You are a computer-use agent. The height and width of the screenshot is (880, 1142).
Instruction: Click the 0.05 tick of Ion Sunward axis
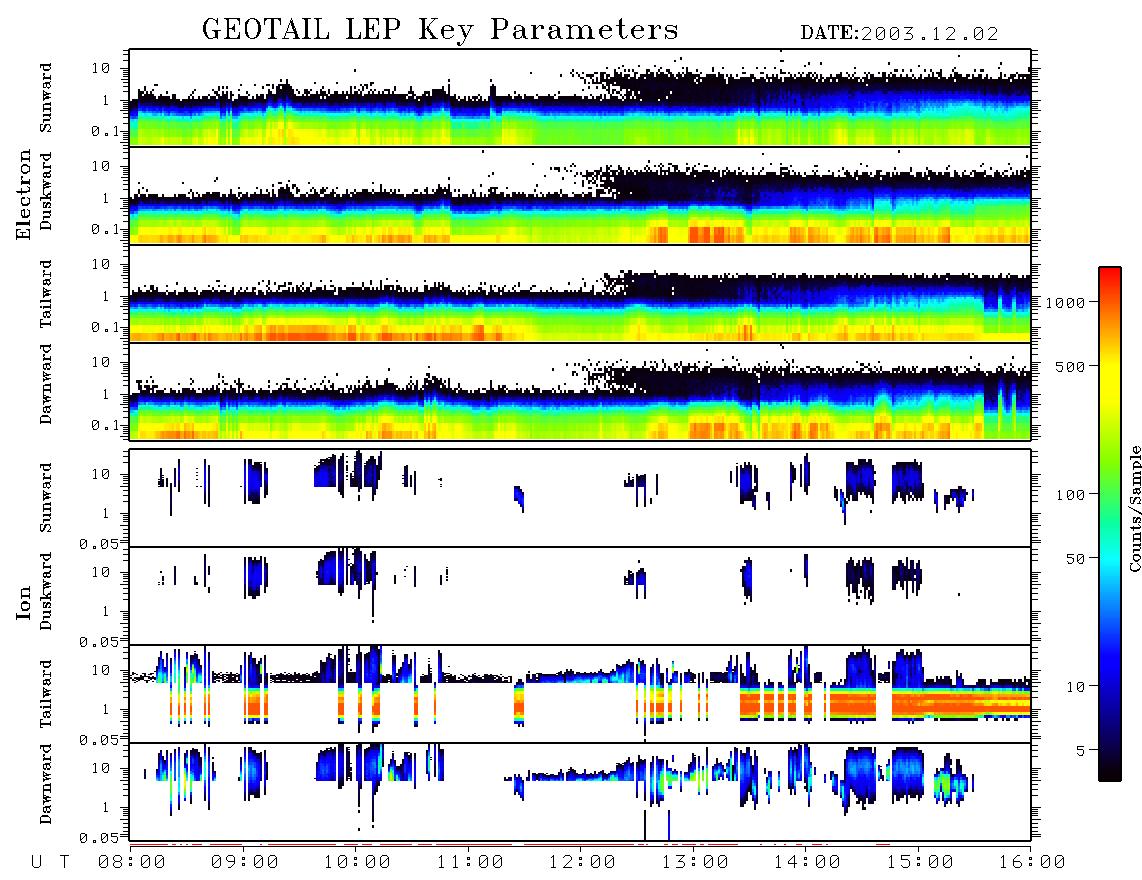98,543
